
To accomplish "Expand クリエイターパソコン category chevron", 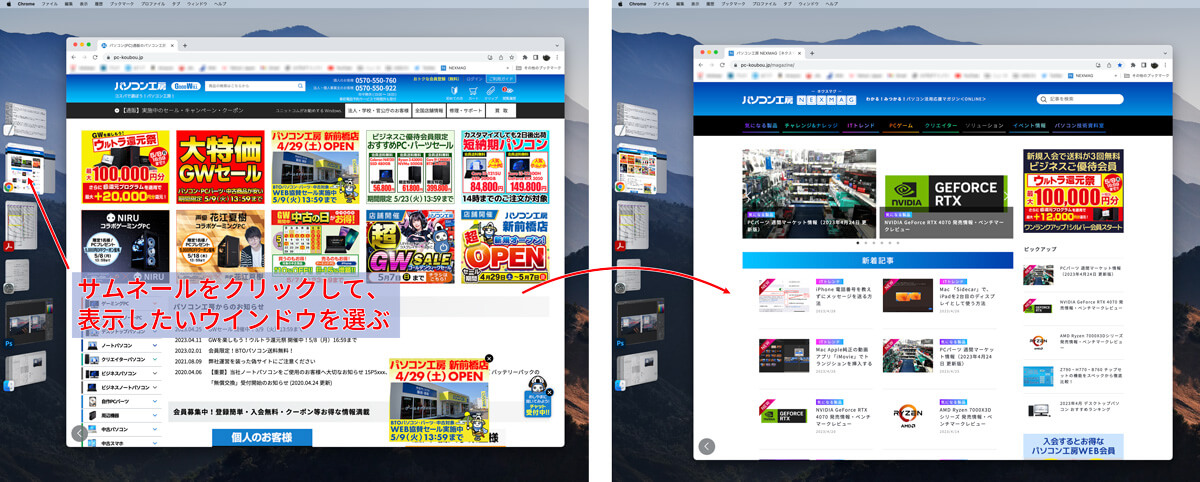I will [x=155, y=359].
